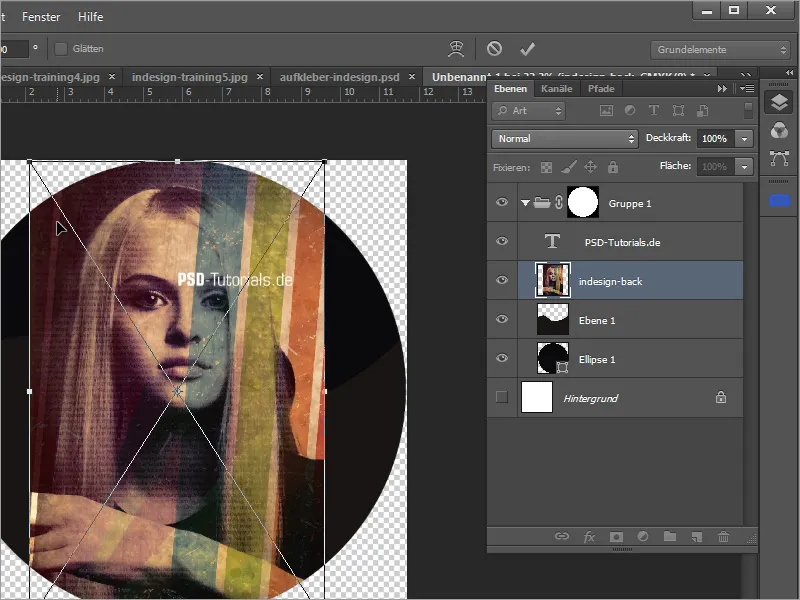Click the rotation angle input field

(x=13, y=49)
